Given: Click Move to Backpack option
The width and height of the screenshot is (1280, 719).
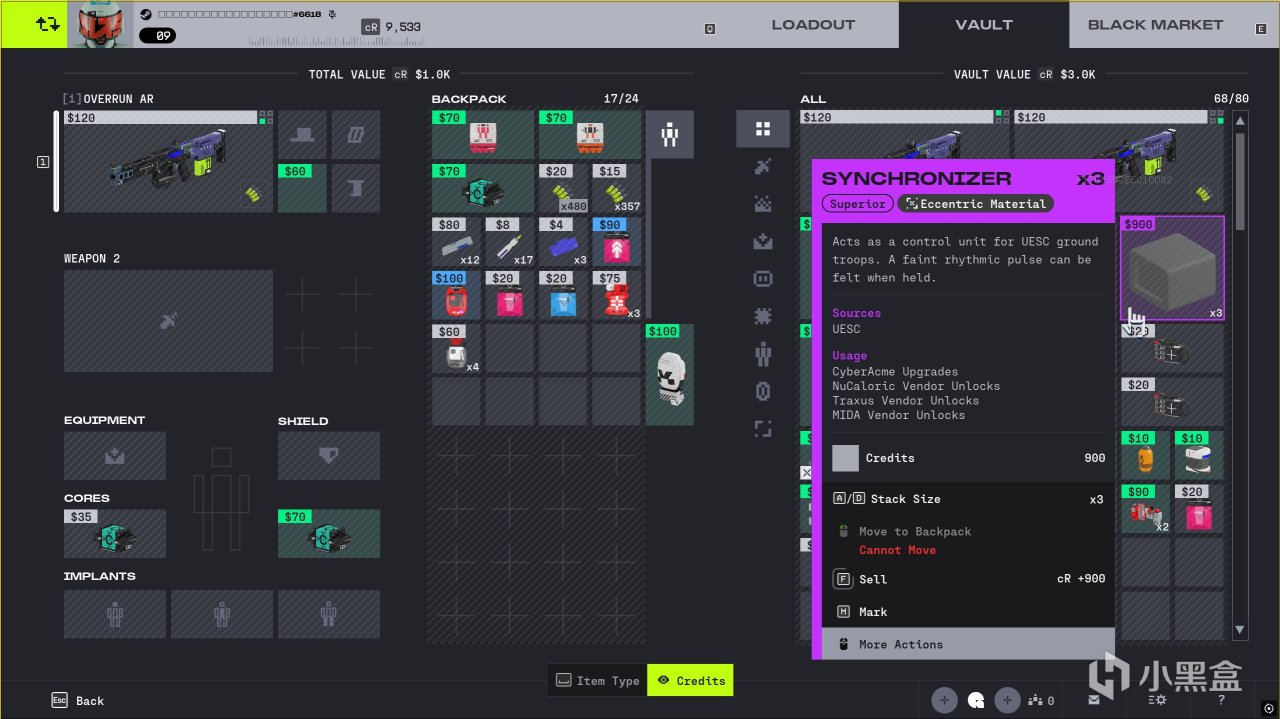Looking at the screenshot, I should pyautogui.click(x=968, y=540).
